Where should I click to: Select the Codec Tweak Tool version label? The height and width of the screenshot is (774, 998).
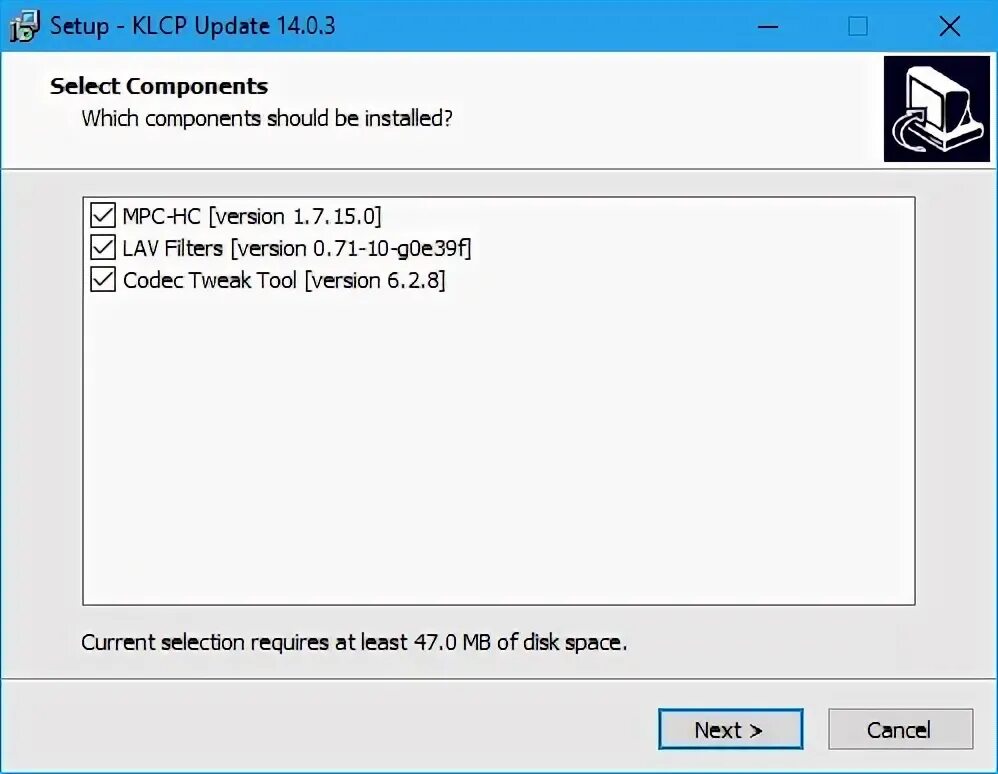[x=284, y=280]
